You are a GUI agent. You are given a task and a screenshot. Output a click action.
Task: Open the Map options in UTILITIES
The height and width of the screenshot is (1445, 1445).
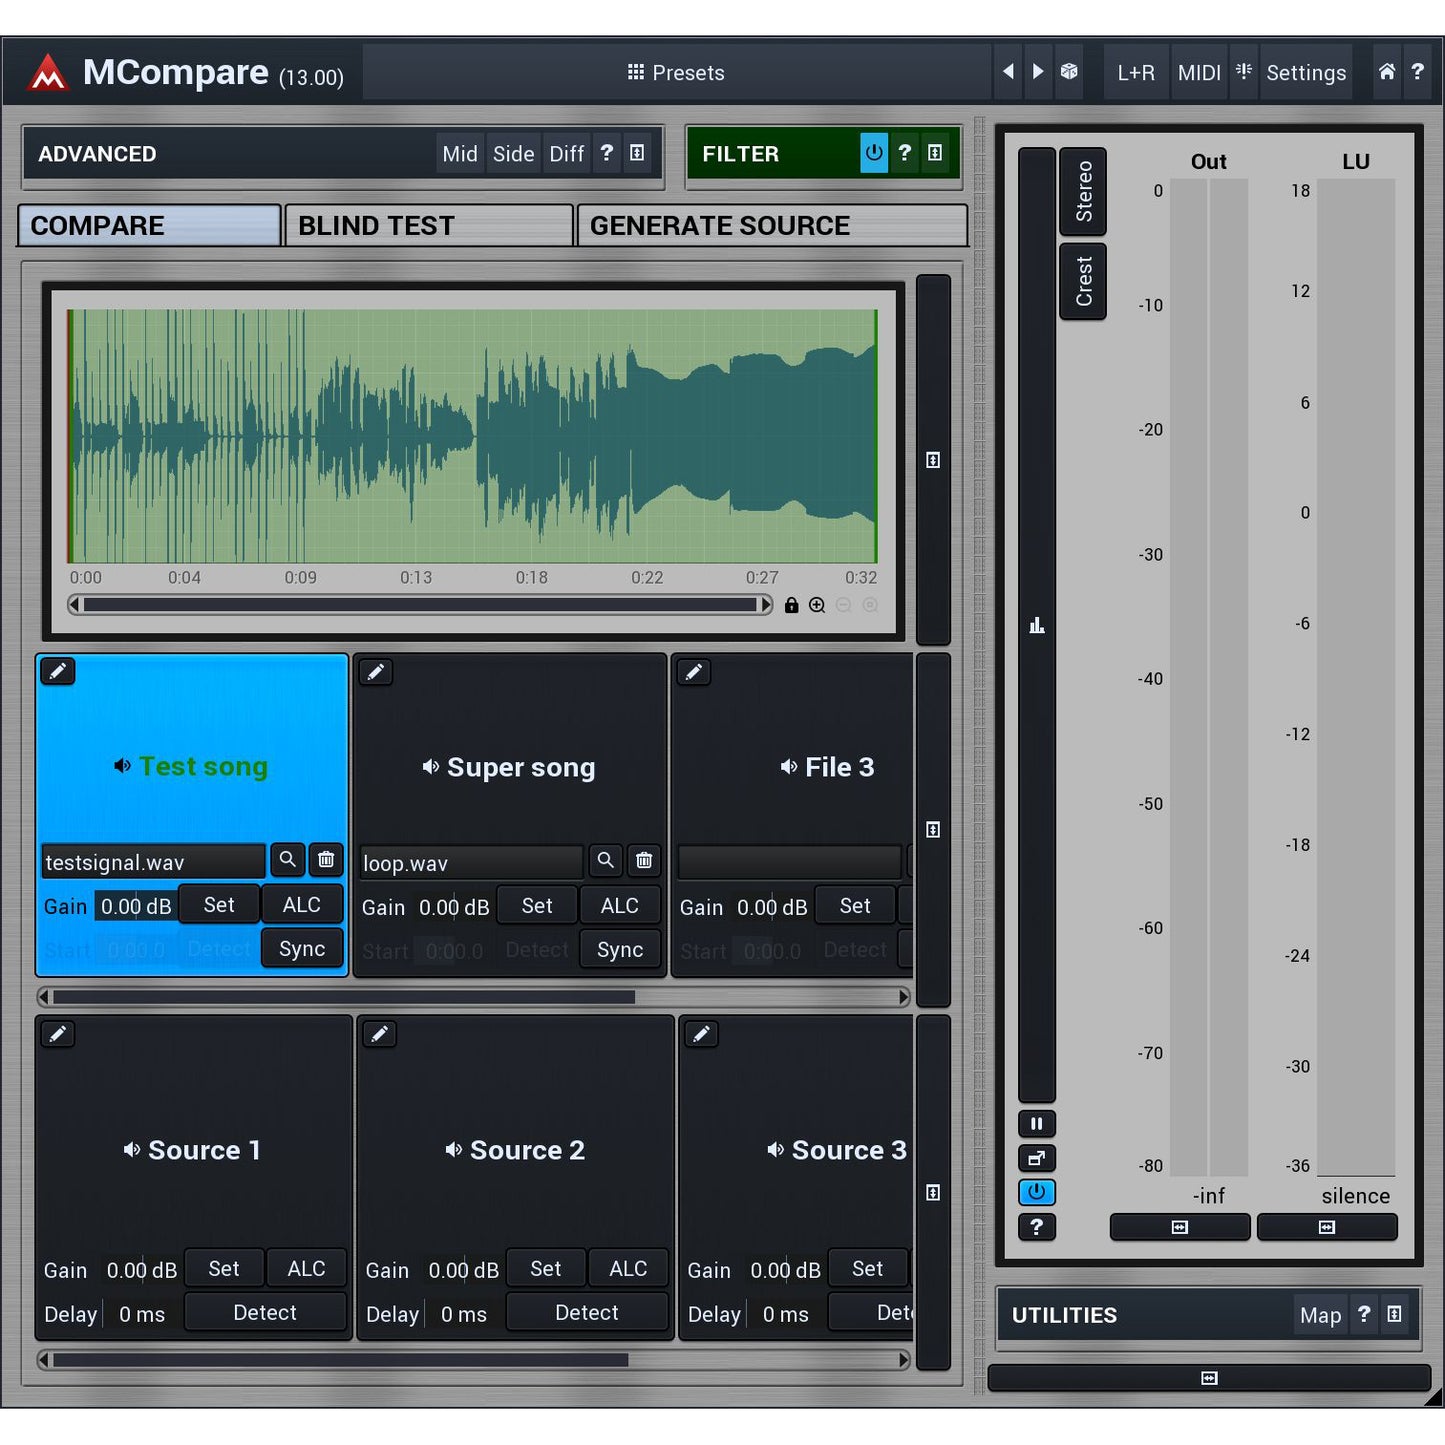click(1320, 1315)
